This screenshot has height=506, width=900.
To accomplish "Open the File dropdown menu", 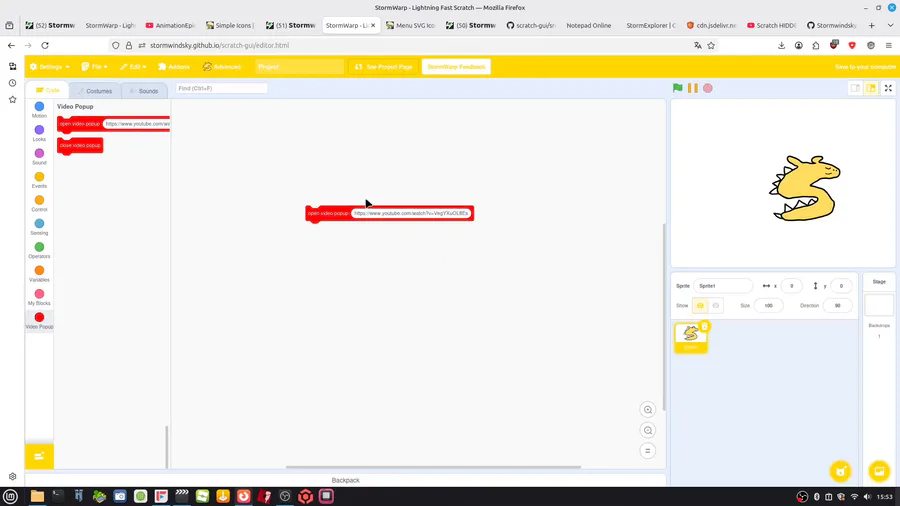I will [x=94, y=67].
